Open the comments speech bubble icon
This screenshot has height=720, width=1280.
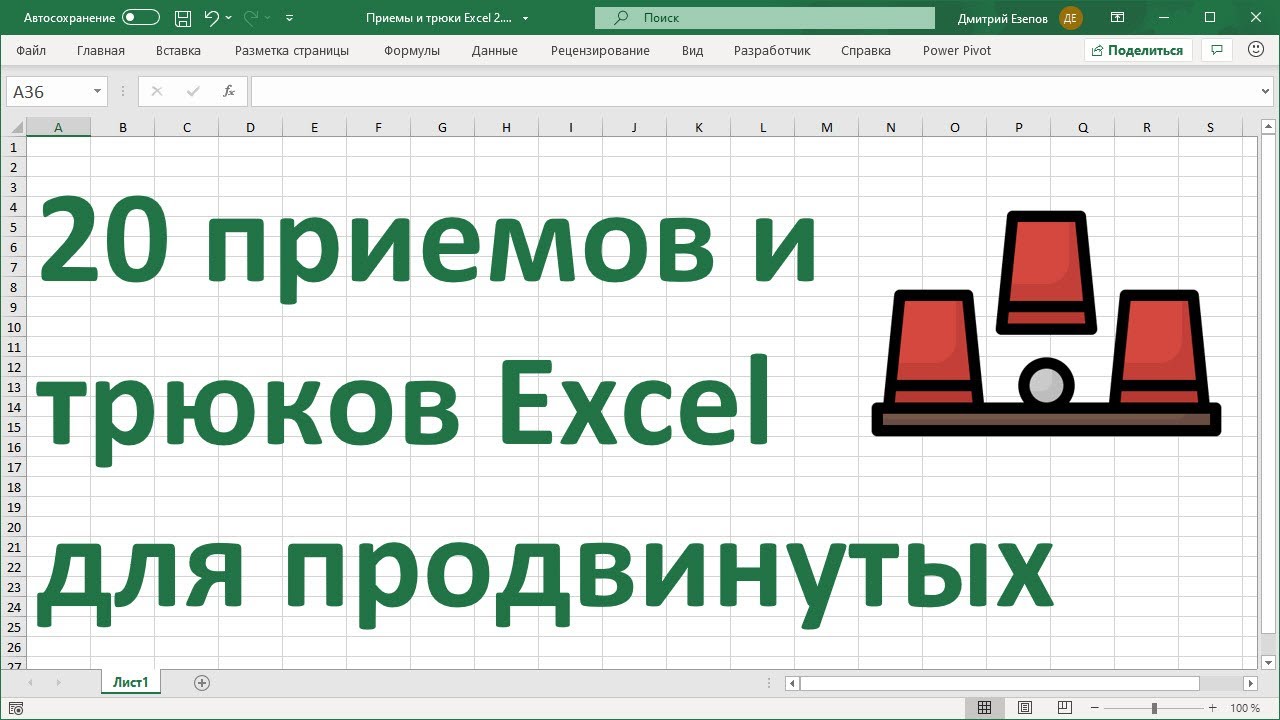pyautogui.click(x=1217, y=50)
